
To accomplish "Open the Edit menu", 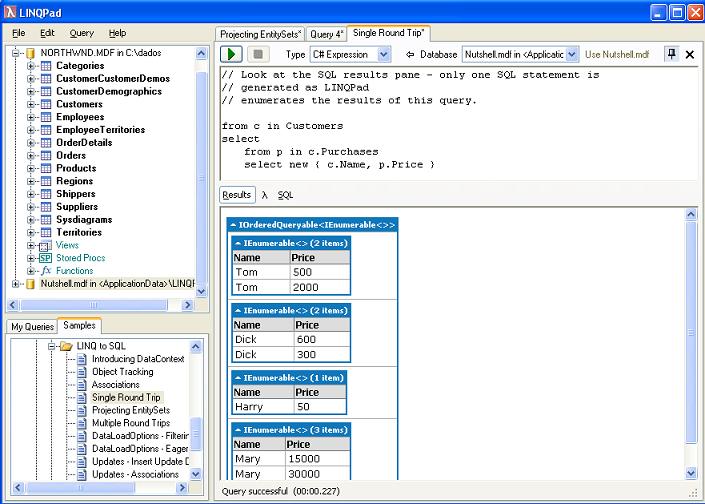I will [x=47, y=33].
